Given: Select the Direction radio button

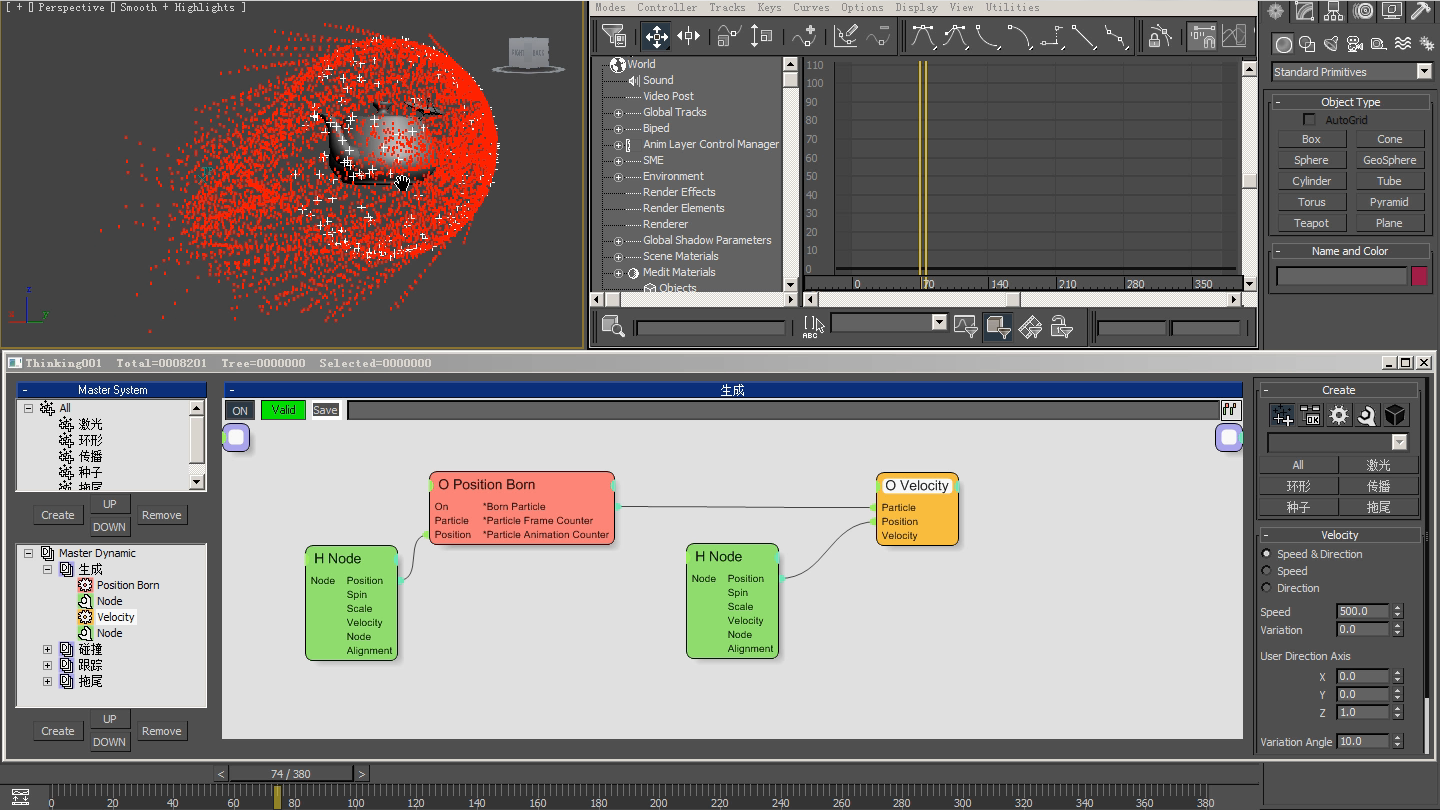Looking at the screenshot, I should coord(1267,587).
